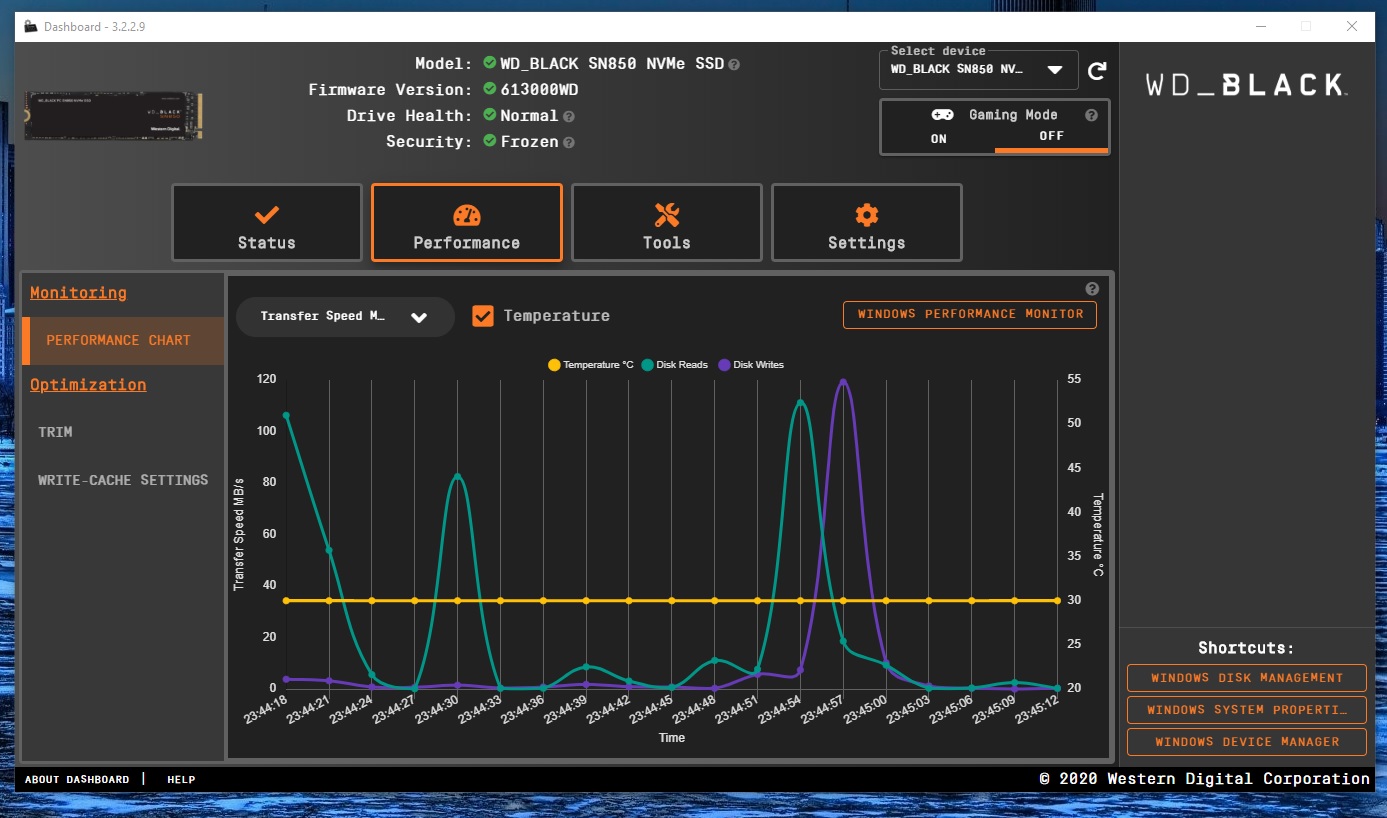Click the Status checkmark icon

[267, 214]
